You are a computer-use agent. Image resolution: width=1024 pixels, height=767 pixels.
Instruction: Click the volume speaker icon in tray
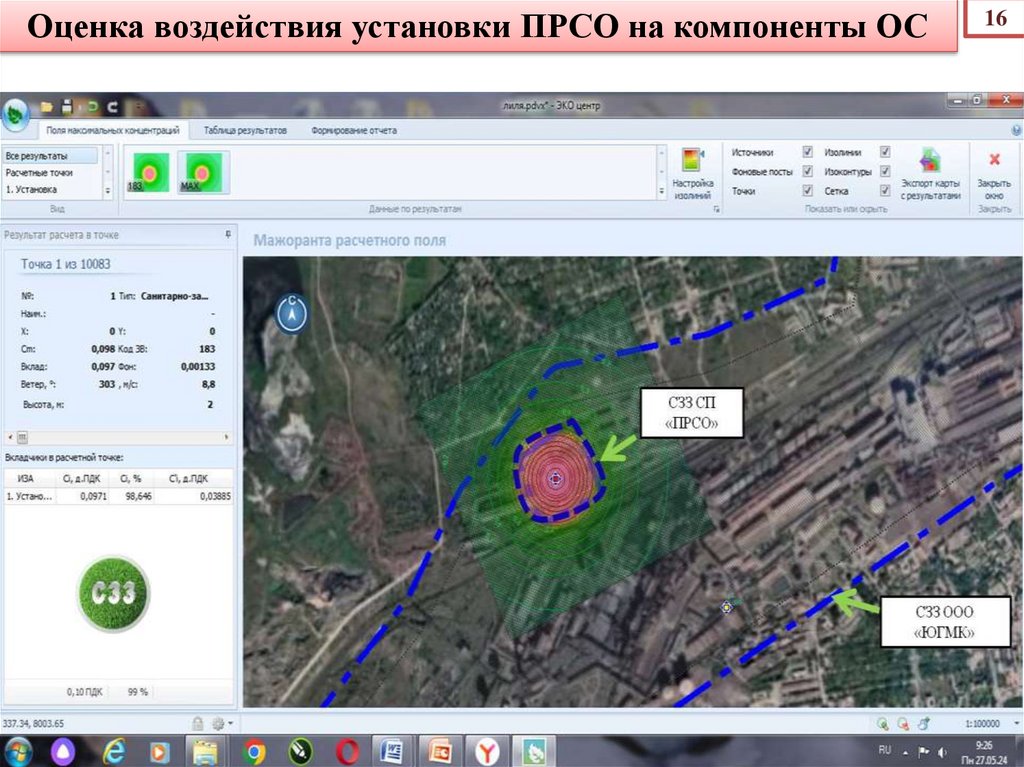[x=943, y=753]
